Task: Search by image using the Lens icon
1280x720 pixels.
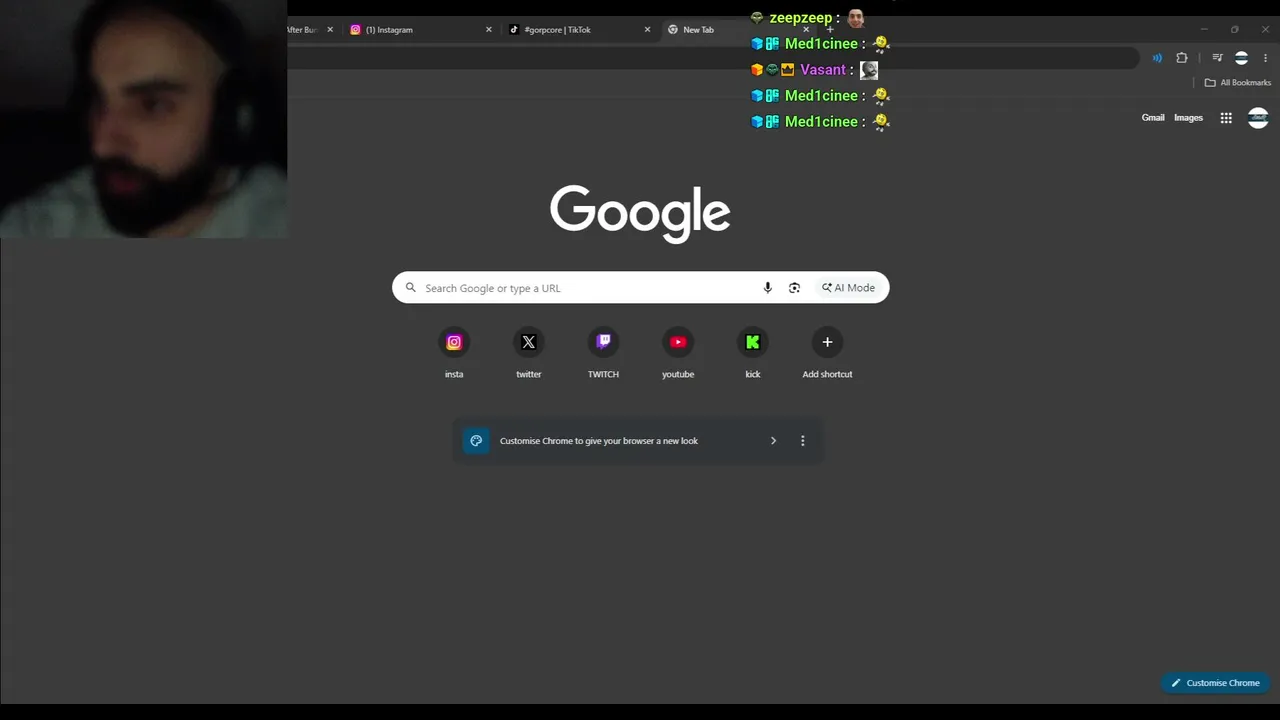Action: coord(794,288)
